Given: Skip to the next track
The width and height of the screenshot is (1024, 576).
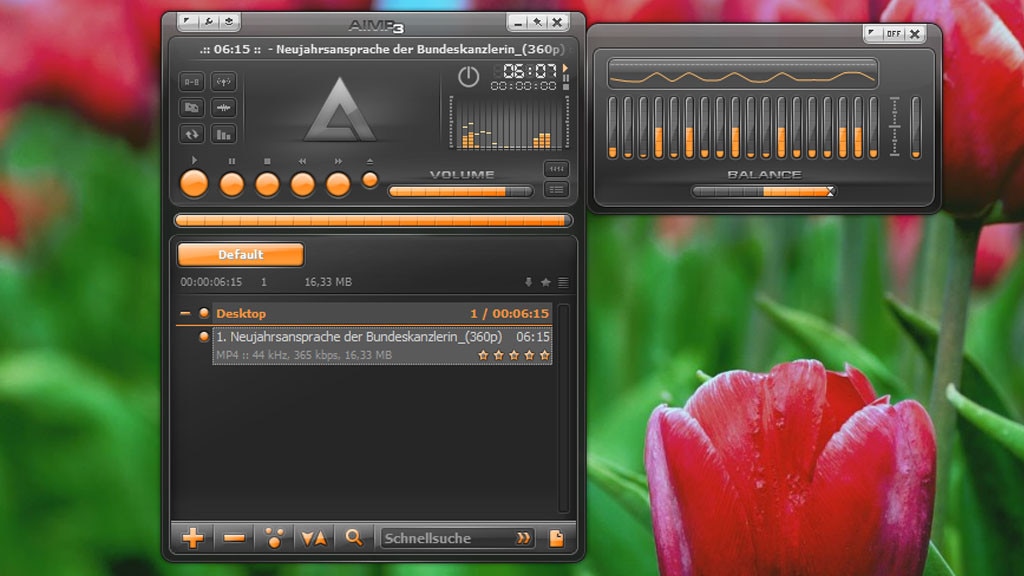Looking at the screenshot, I should click(338, 184).
